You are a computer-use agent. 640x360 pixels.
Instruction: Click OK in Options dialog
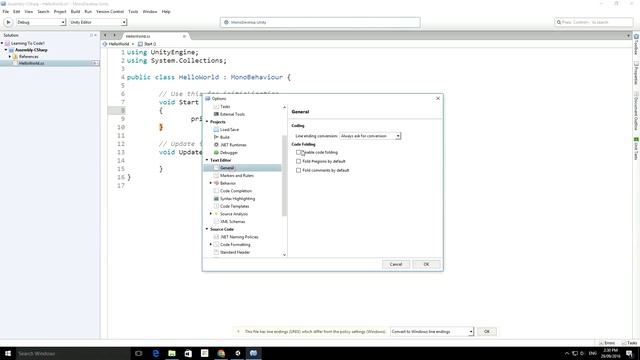click(x=426, y=264)
